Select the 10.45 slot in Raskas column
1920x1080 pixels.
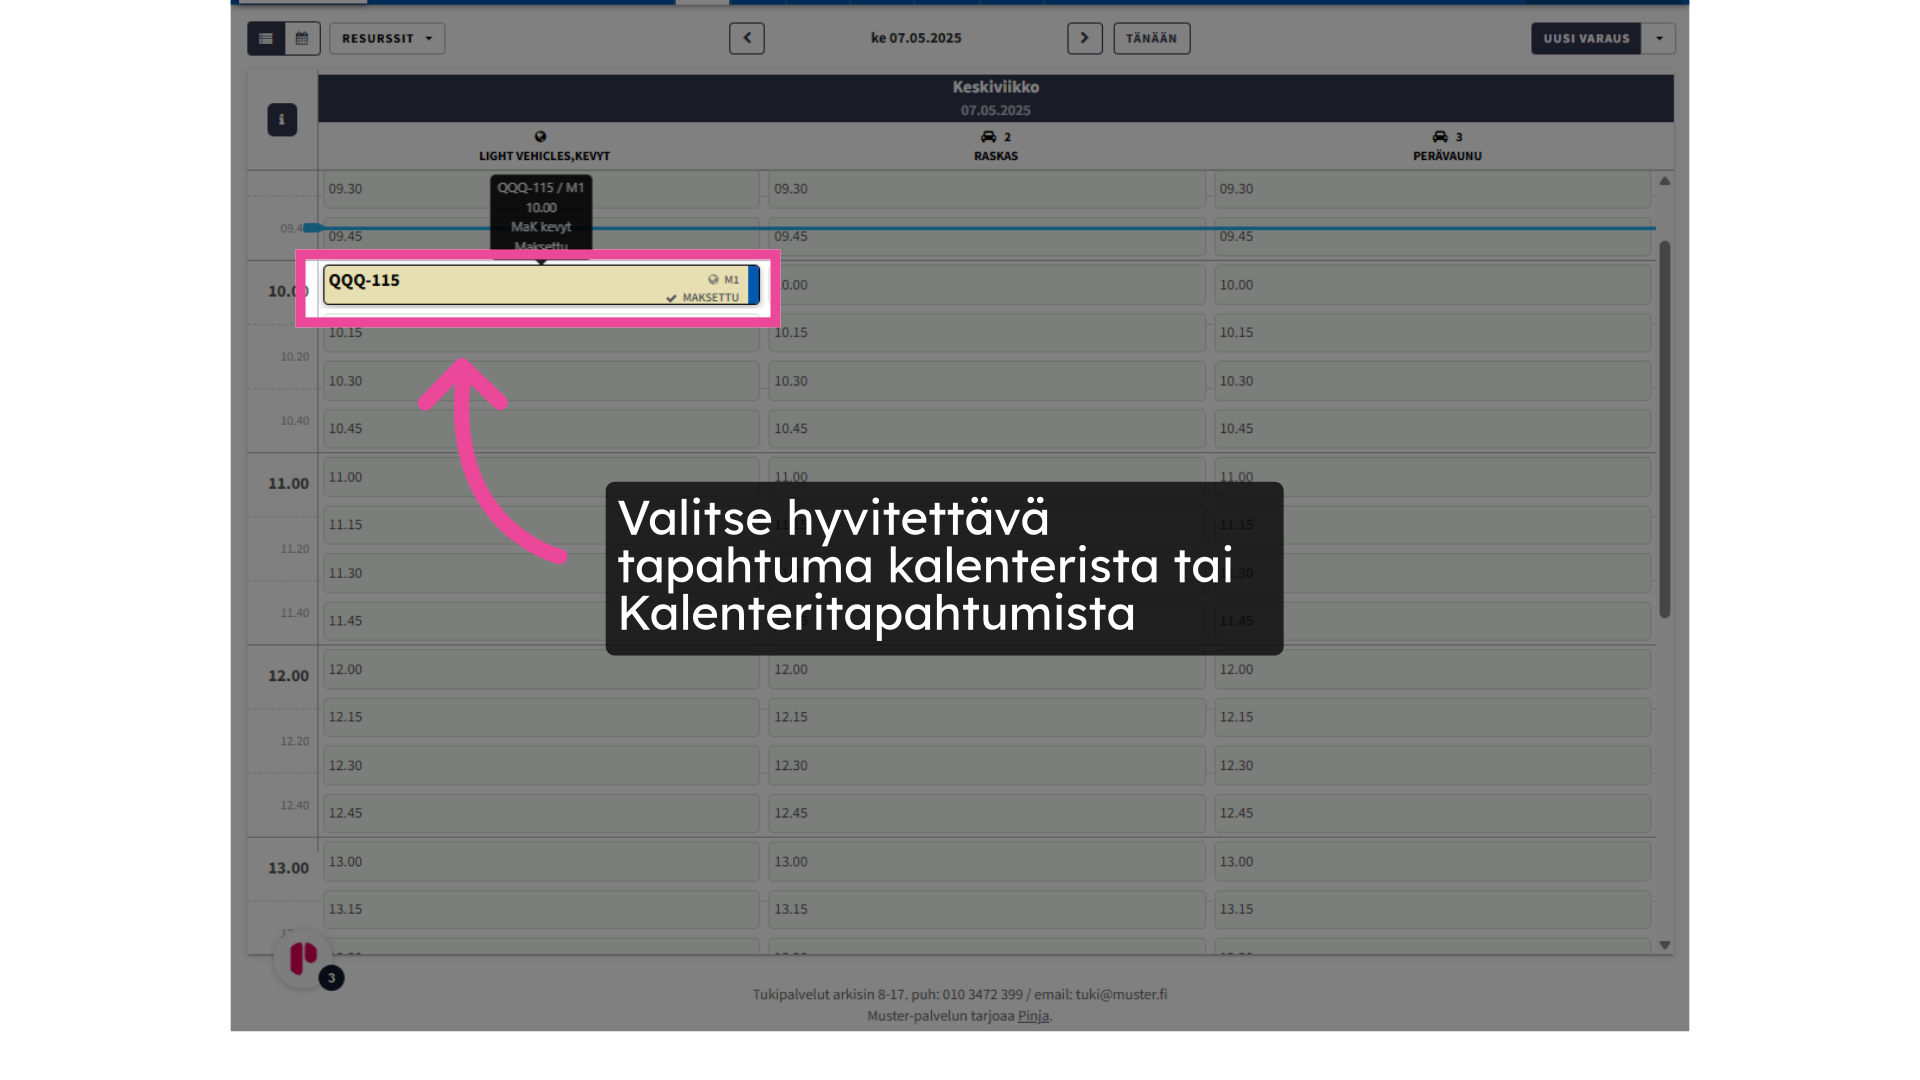point(987,428)
